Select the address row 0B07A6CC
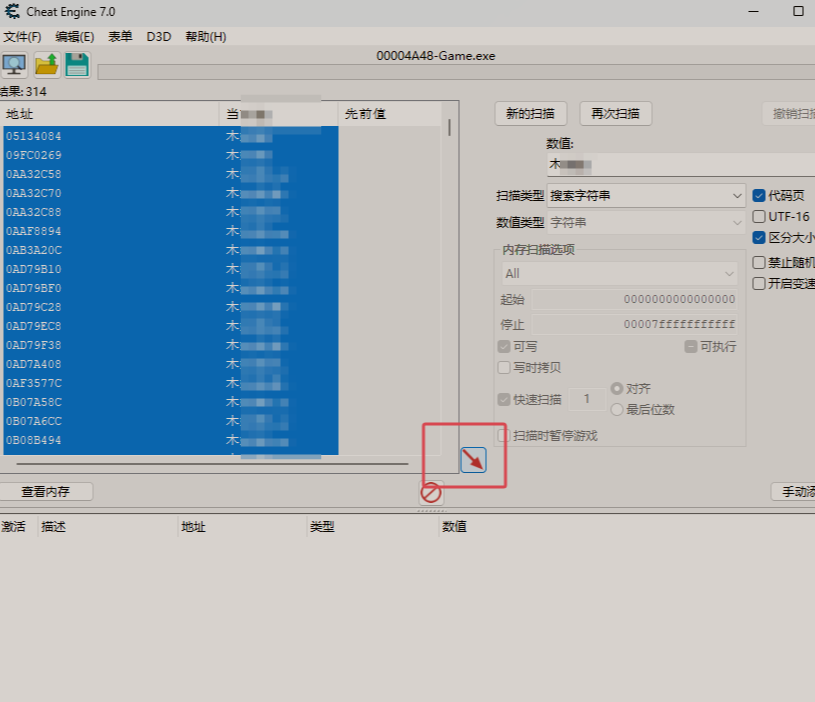Viewport: 815px width, 702px height. click(171, 421)
